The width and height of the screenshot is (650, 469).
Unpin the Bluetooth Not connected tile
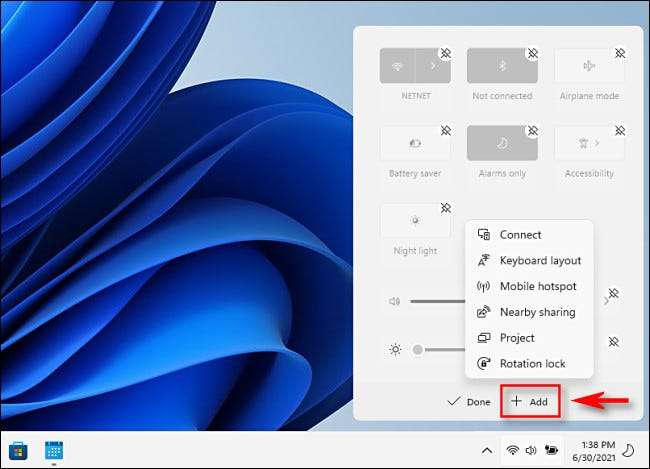533,53
